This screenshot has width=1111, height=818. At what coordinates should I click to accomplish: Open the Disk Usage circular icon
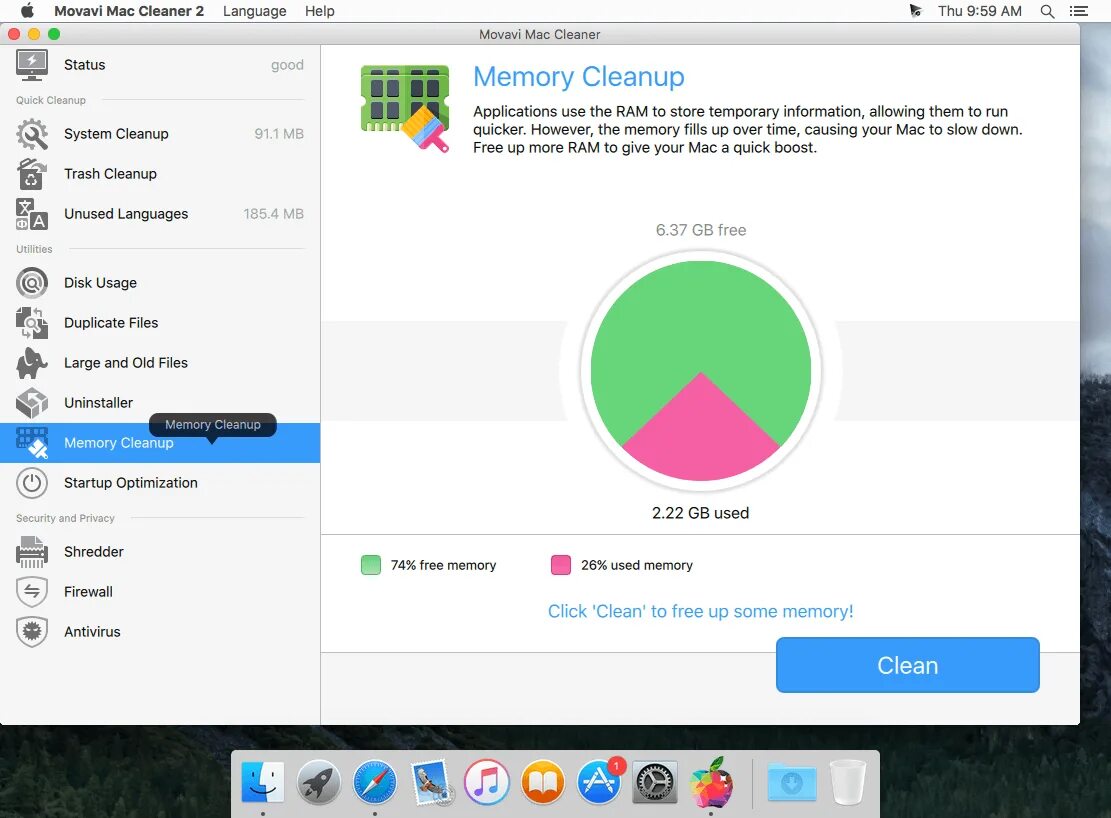tap(32, 283)
